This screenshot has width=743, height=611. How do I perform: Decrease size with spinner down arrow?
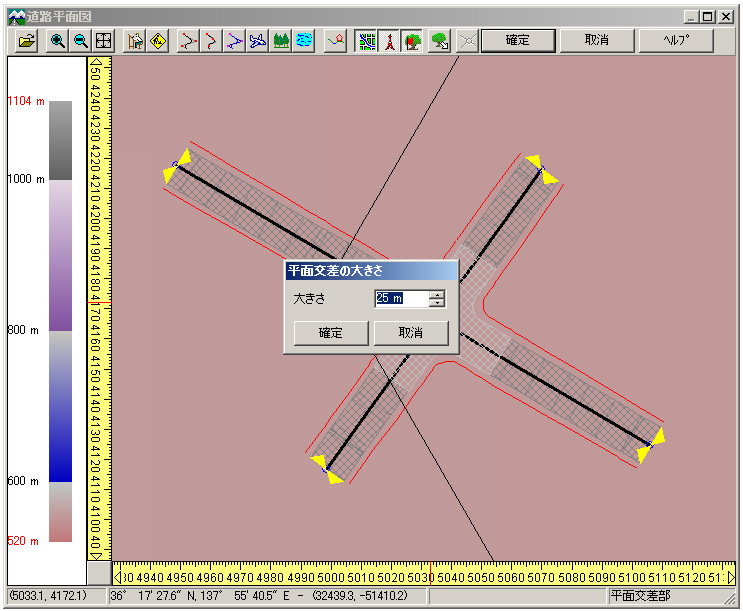pos(437,303)
